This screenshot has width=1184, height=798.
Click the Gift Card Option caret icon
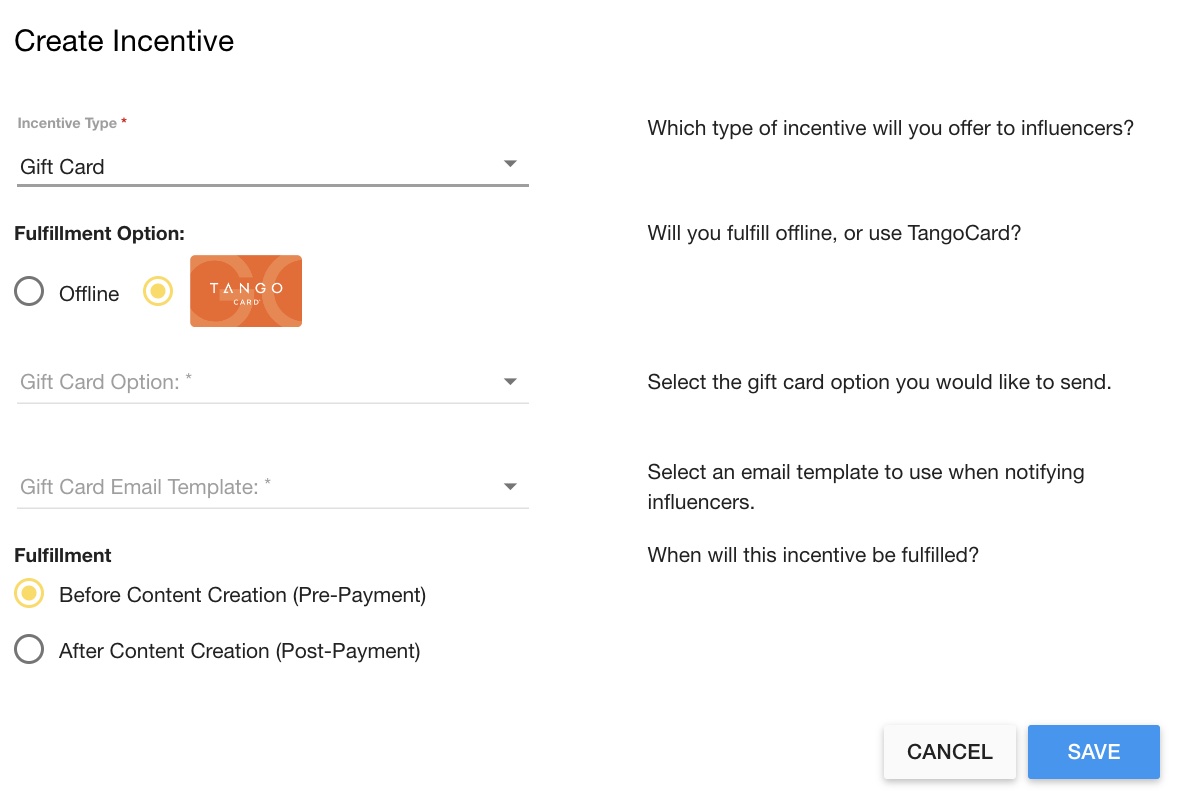point(510,381)
